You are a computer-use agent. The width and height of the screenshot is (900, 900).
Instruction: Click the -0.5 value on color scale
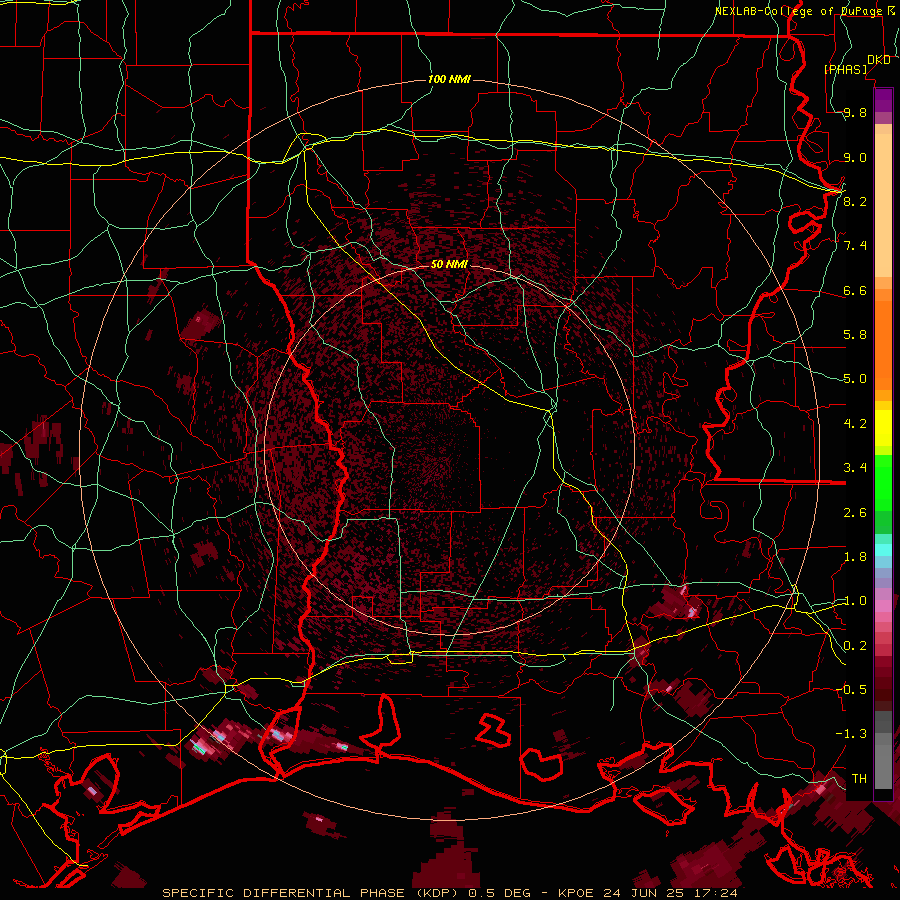click(x=851, y=690)
